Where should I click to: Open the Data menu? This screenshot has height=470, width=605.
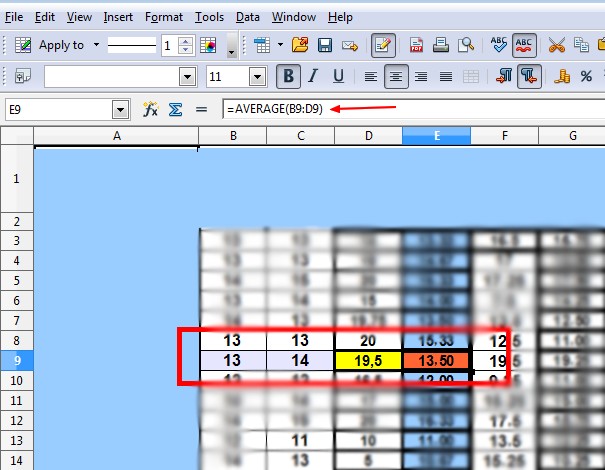[x=248, y=17]
